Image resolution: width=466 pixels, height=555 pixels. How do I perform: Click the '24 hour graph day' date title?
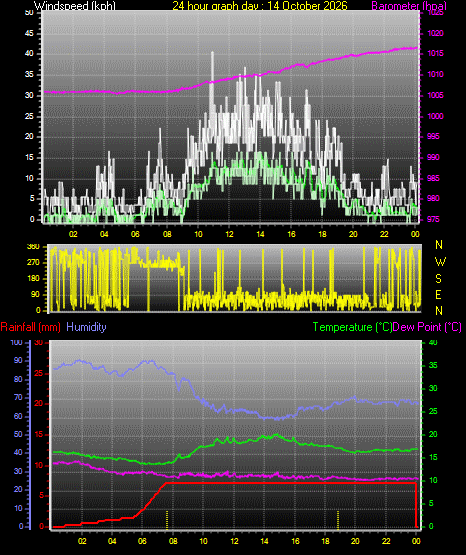pyautogui.click(x=260, y=6)
